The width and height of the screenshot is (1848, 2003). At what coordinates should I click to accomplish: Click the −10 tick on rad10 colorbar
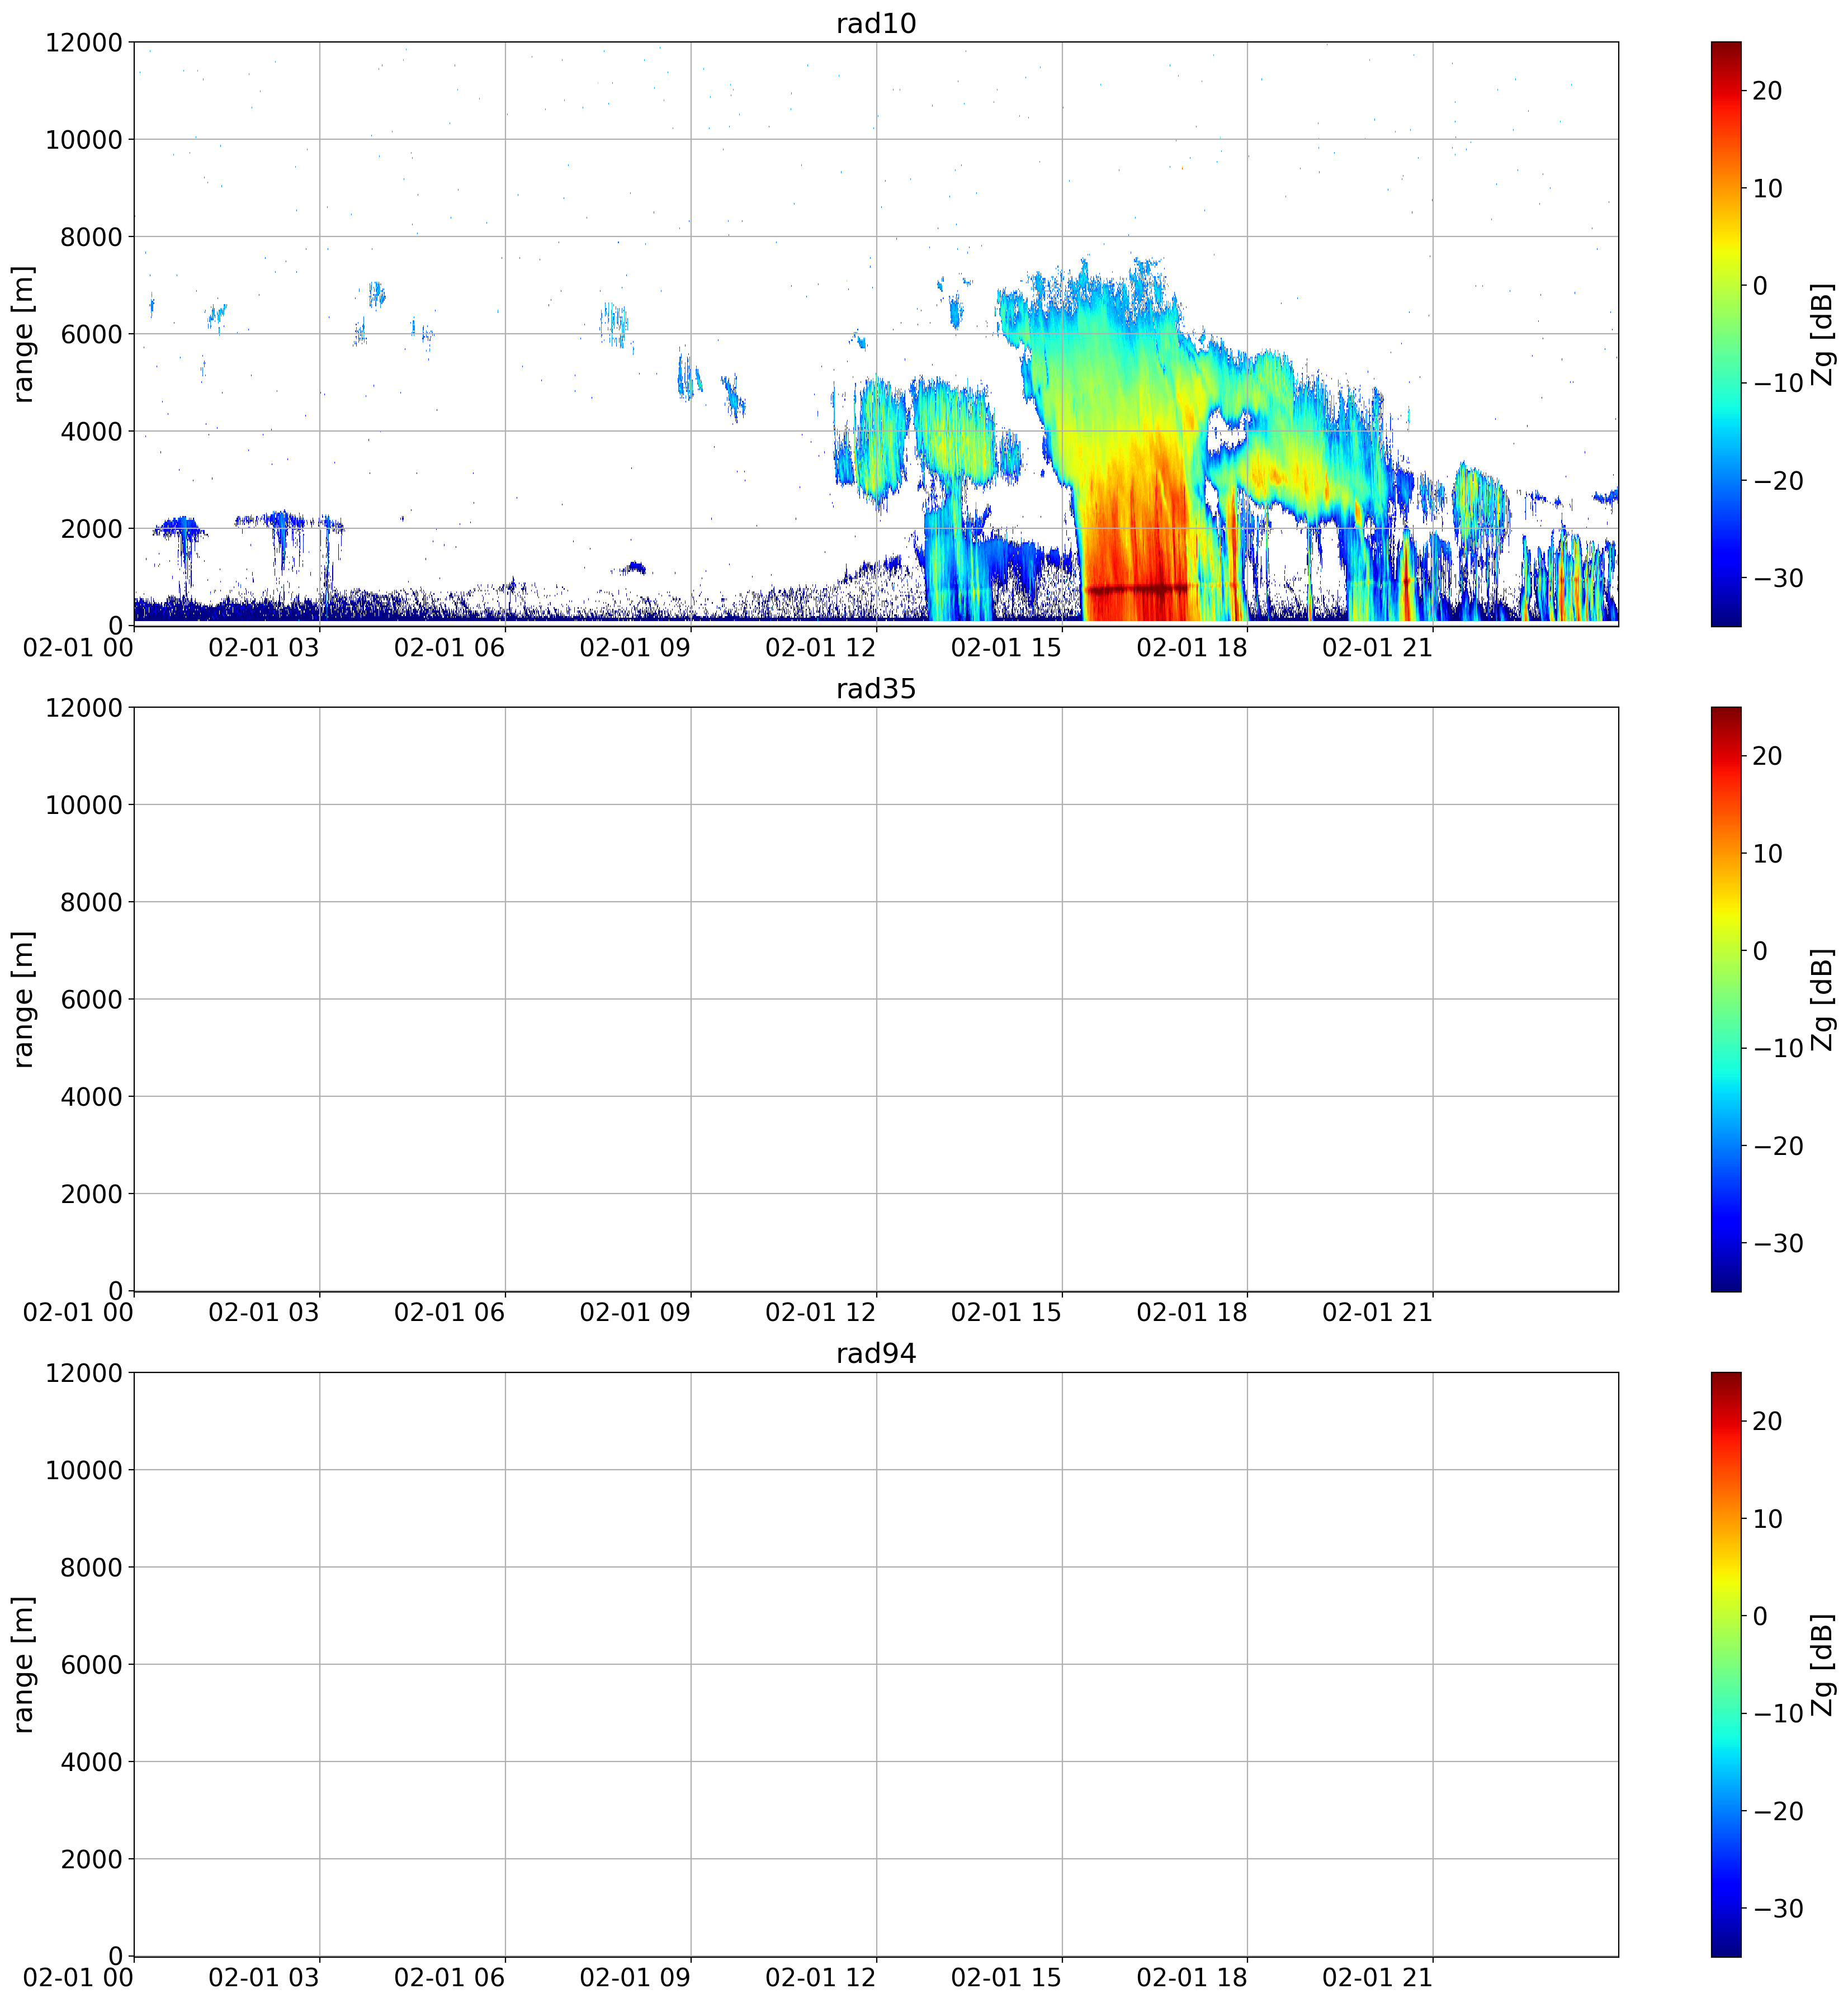coord(1779,383)
